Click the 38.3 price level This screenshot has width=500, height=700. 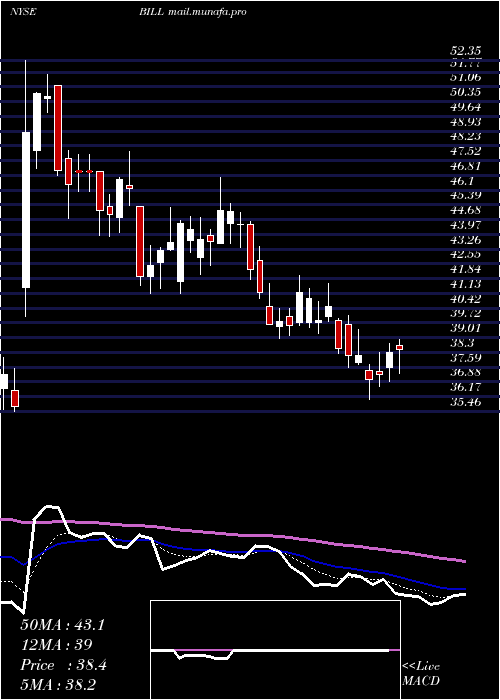coord(462,343)
